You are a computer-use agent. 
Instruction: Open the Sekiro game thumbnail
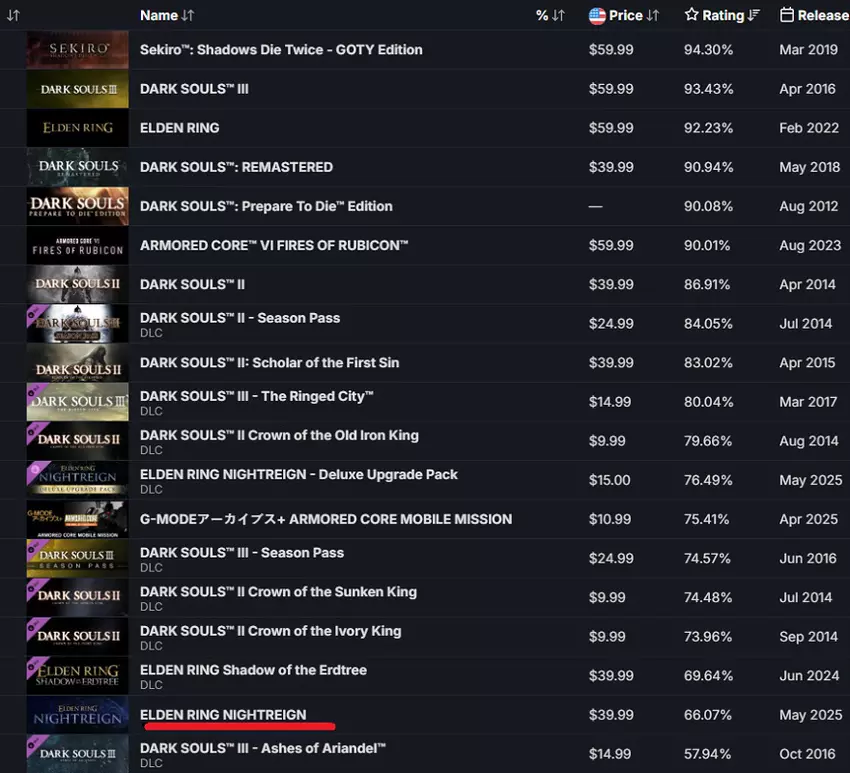(x=77, y=50)
